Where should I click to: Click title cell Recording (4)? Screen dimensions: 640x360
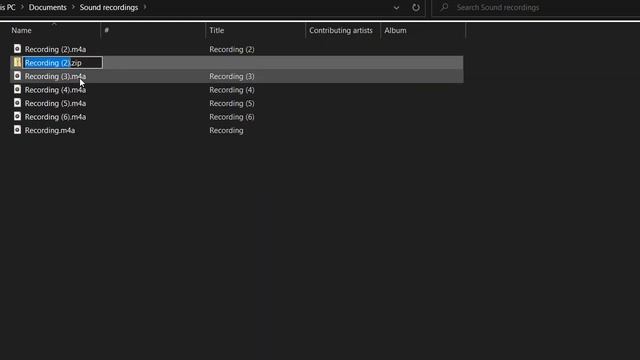tap(231, 89)
